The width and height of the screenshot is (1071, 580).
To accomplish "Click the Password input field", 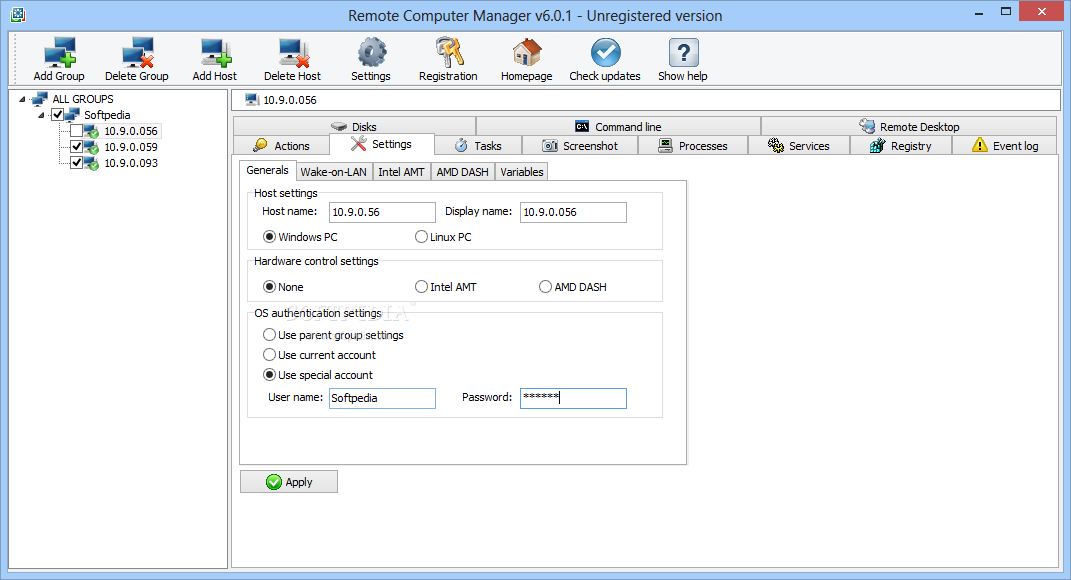I will 573,398.
